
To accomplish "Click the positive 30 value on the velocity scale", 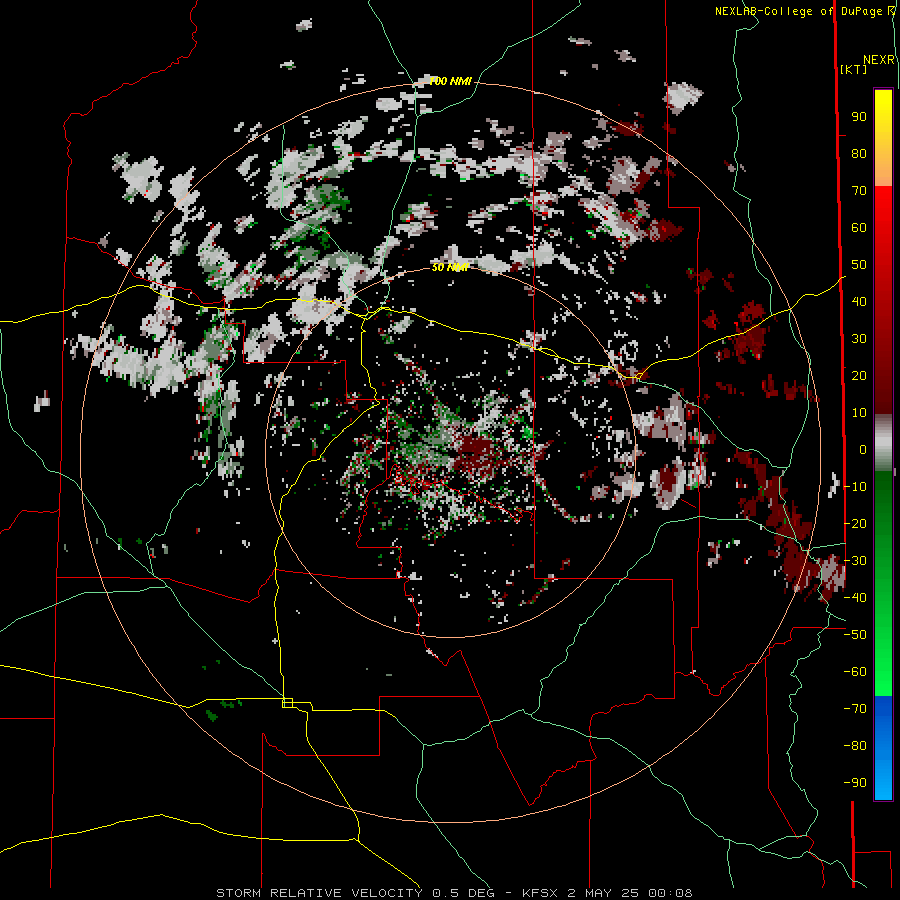I will 859,339.
